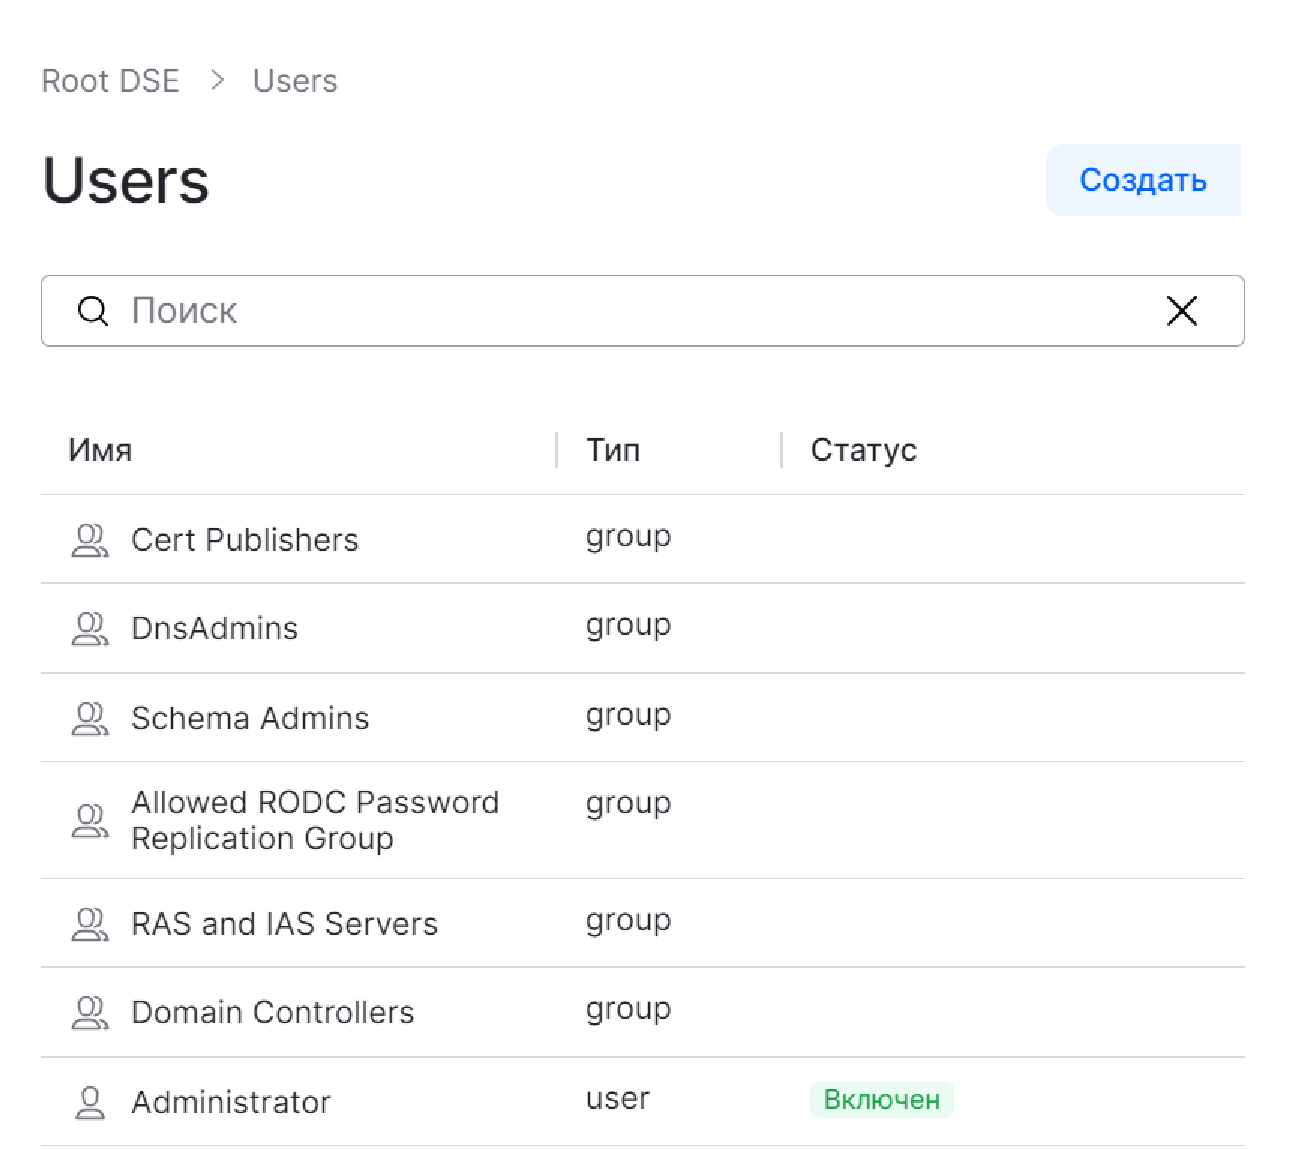Click the Включен status badge
Viewport: 1294px width, 1149px height.
coord(881,1100)
